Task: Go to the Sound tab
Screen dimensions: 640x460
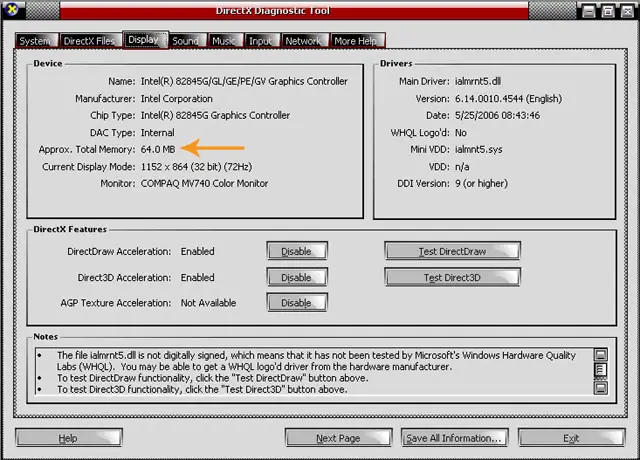Action: click(x=186, y=41)
